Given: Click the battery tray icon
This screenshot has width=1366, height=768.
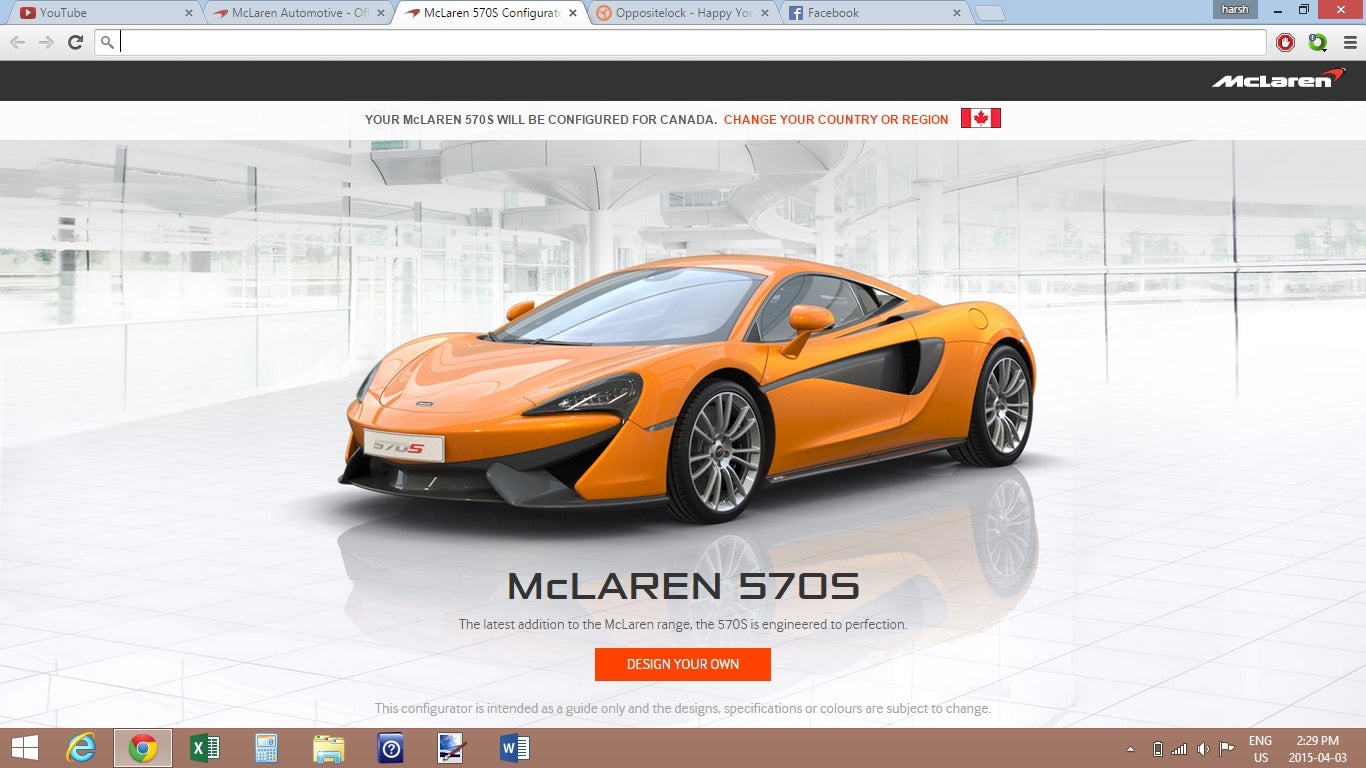Looking at the screenshot, I should (1158, 749).
